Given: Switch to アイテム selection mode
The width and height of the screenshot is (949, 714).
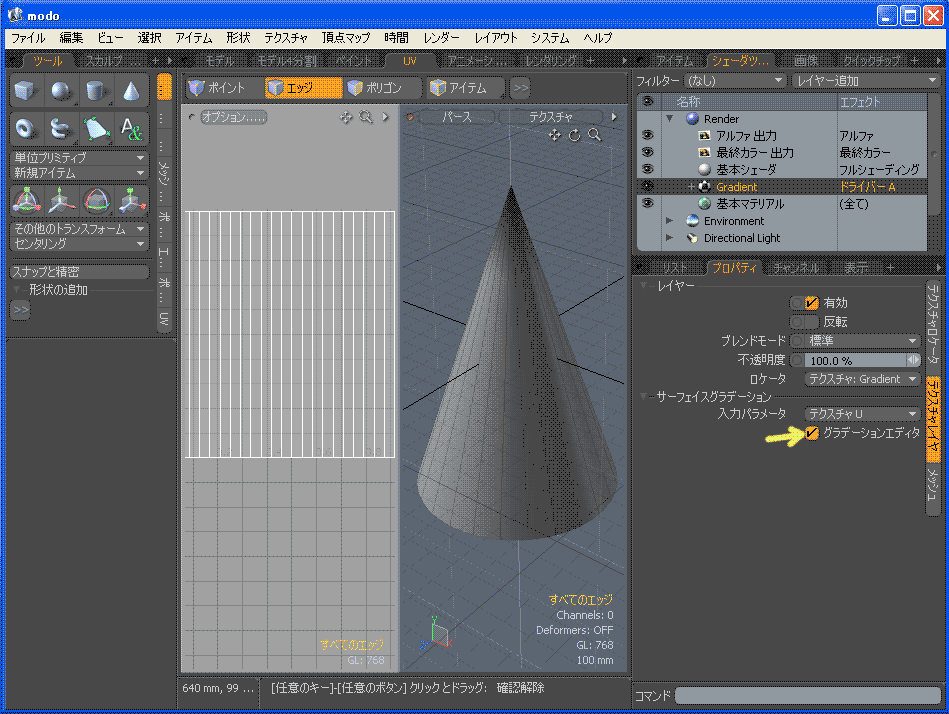Looking at the screenshot, I should point(465,88).
